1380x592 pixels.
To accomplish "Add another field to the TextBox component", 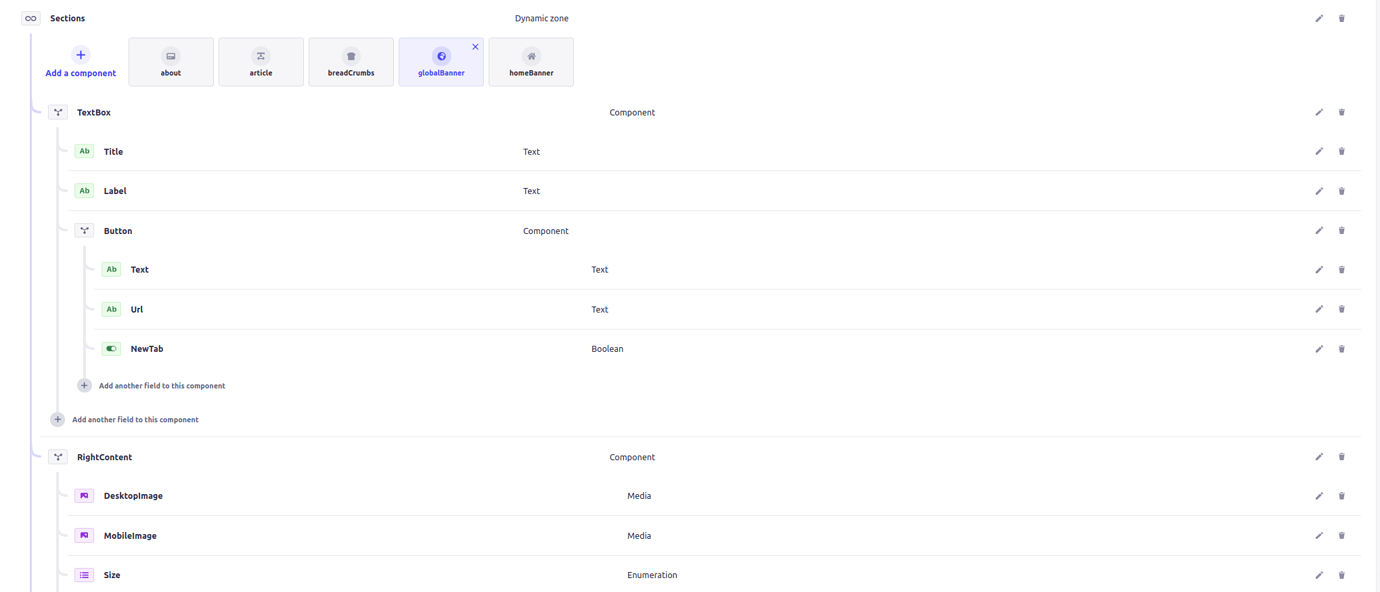I will pos(136,419).
